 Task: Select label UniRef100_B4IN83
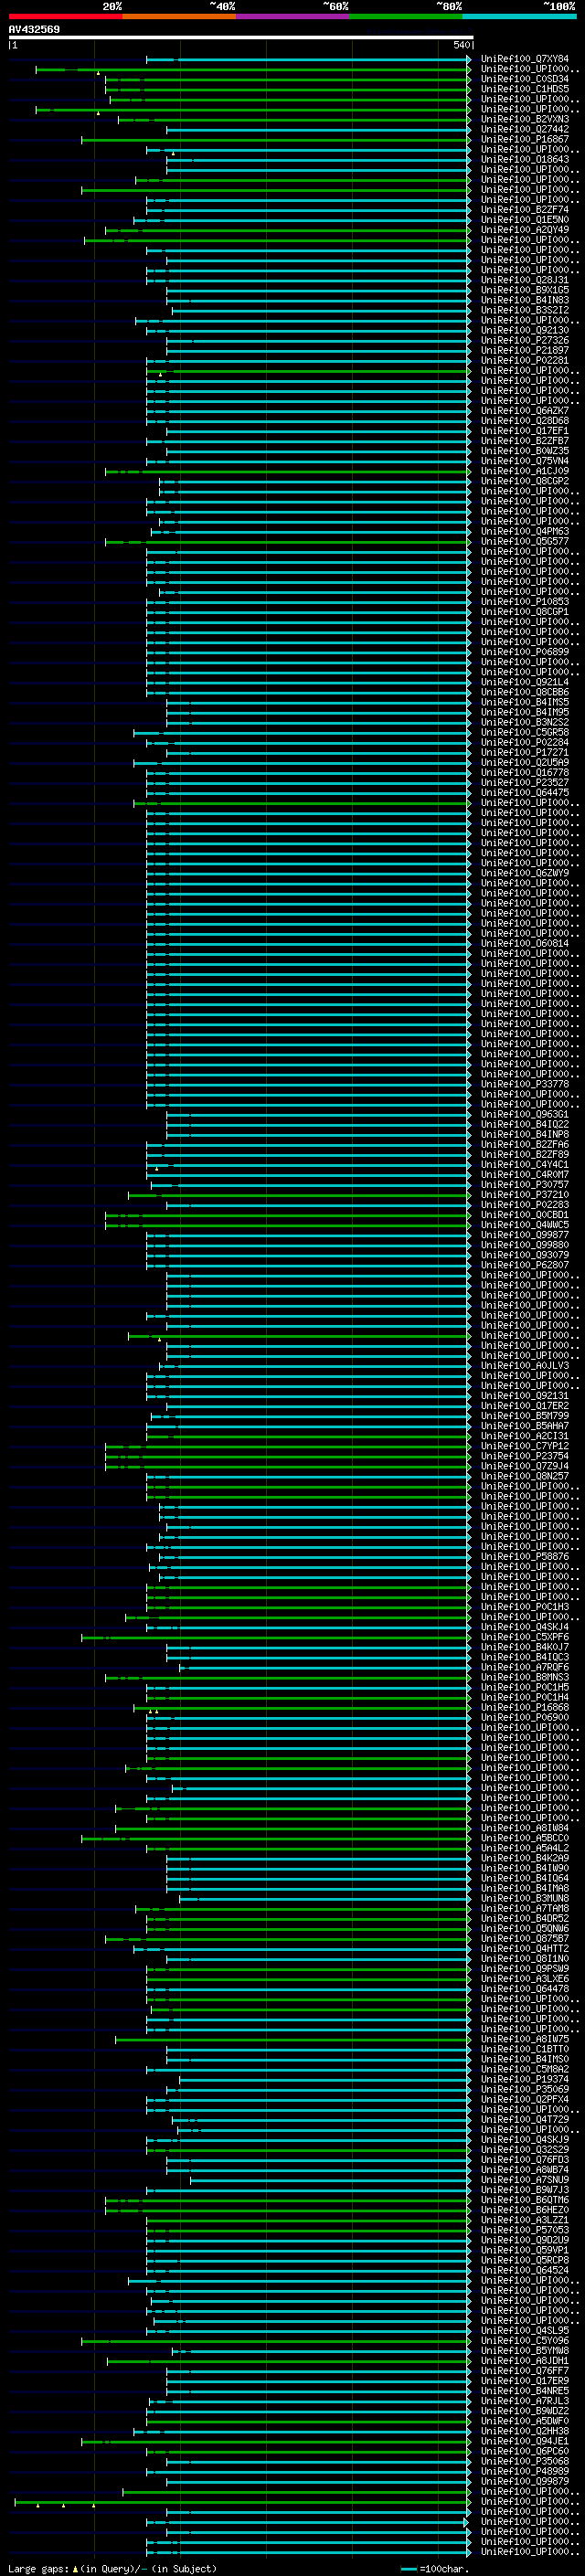click(x=525, y=300)
